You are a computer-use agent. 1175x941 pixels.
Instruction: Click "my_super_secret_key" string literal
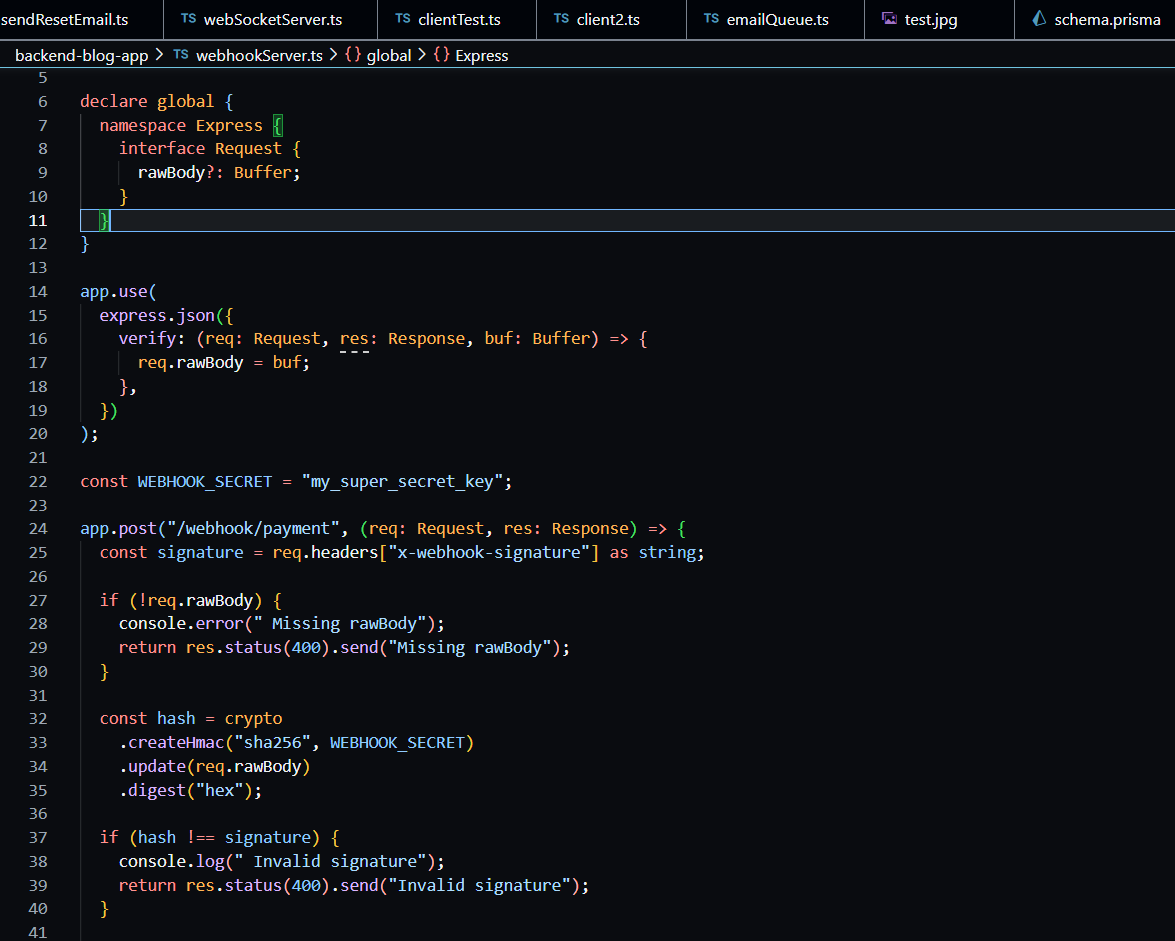tap(402, 482)
